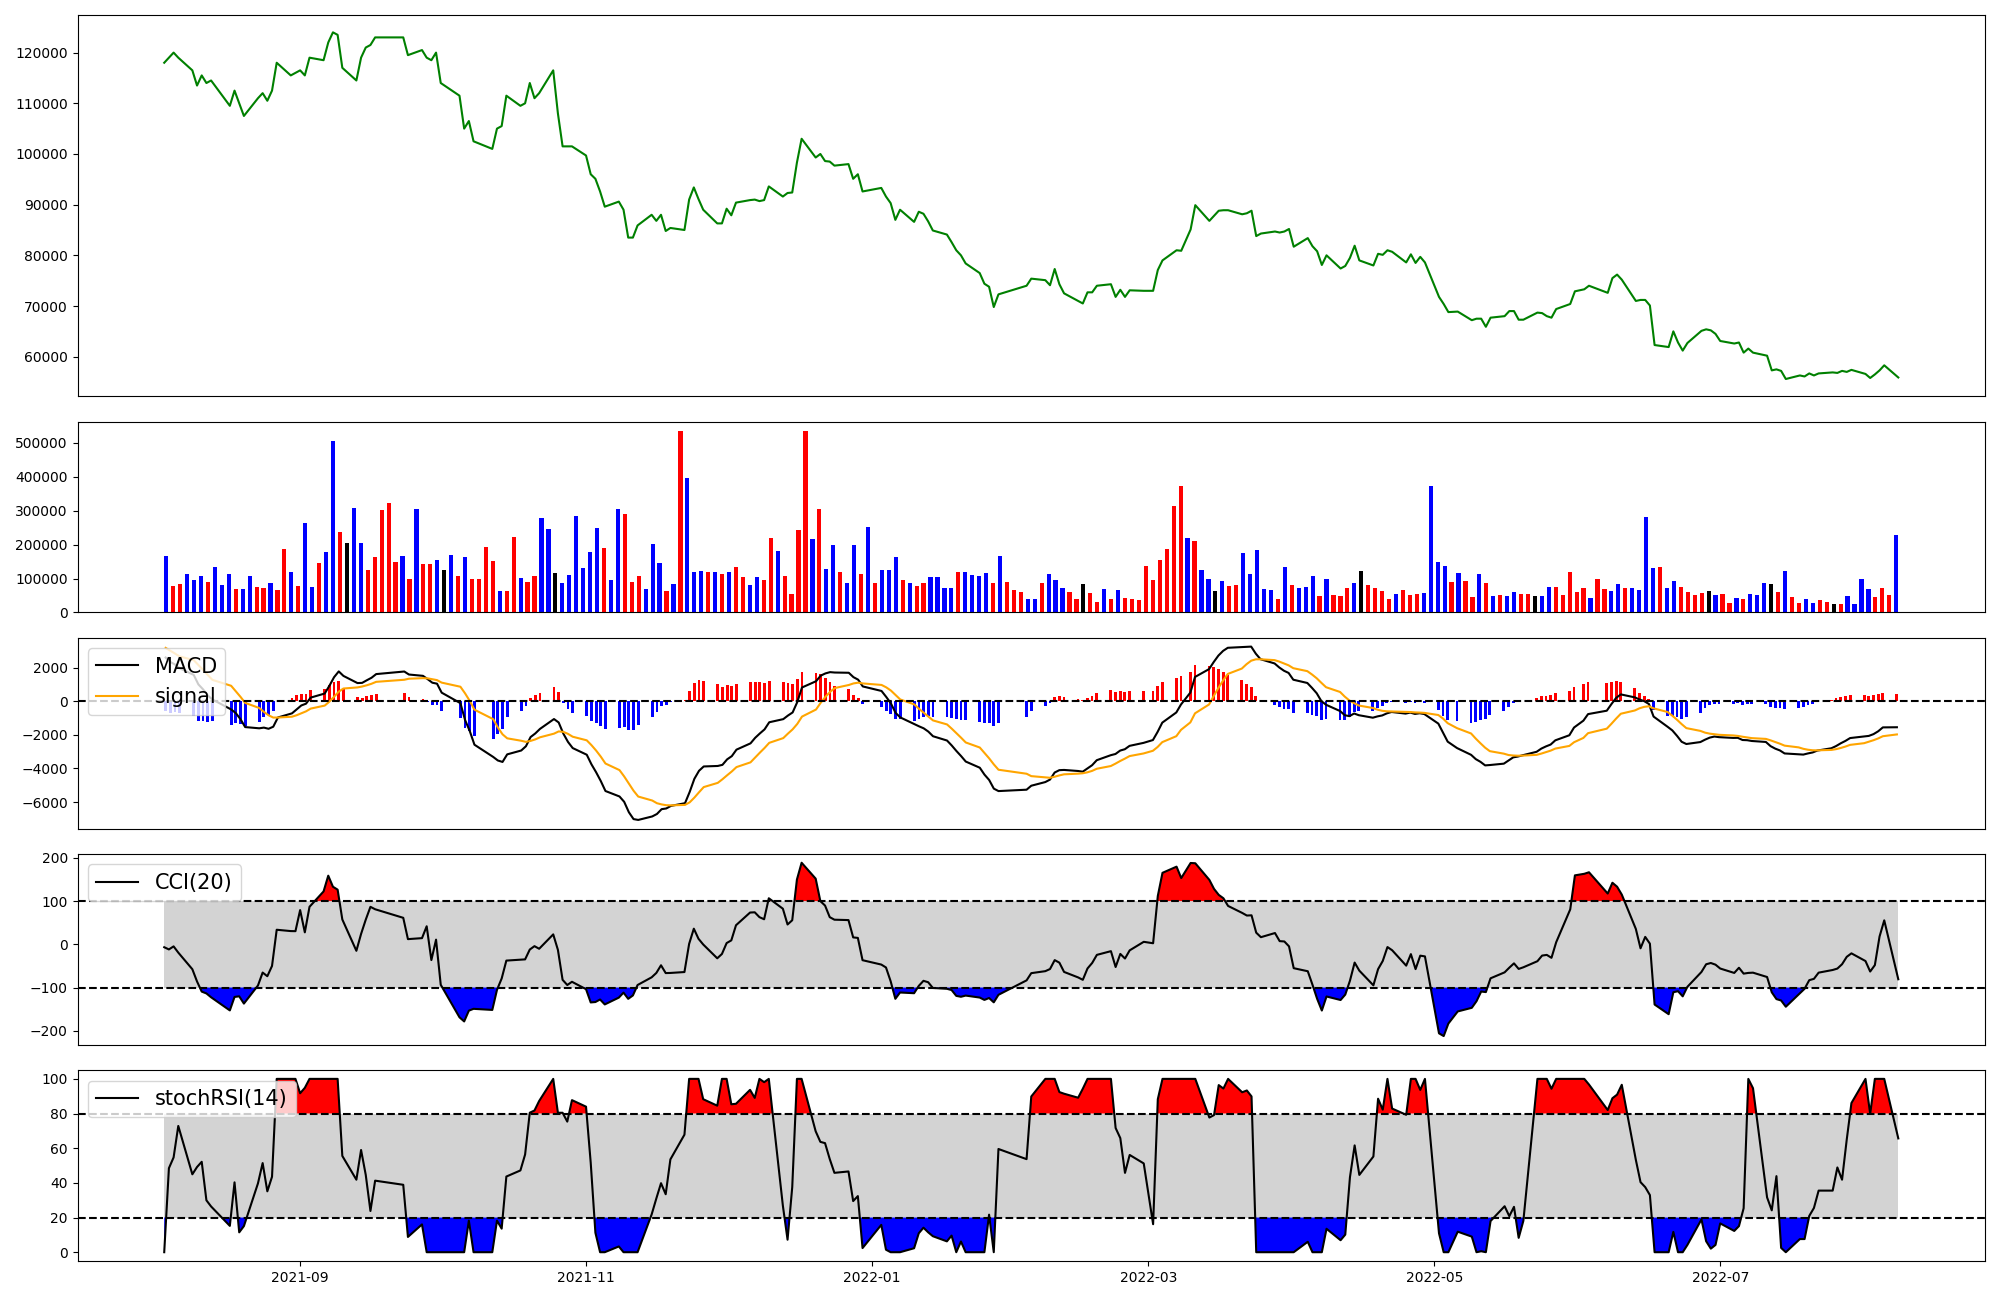
Task: Click the -6000 MACD axis label
Action: tap(44, 803)
